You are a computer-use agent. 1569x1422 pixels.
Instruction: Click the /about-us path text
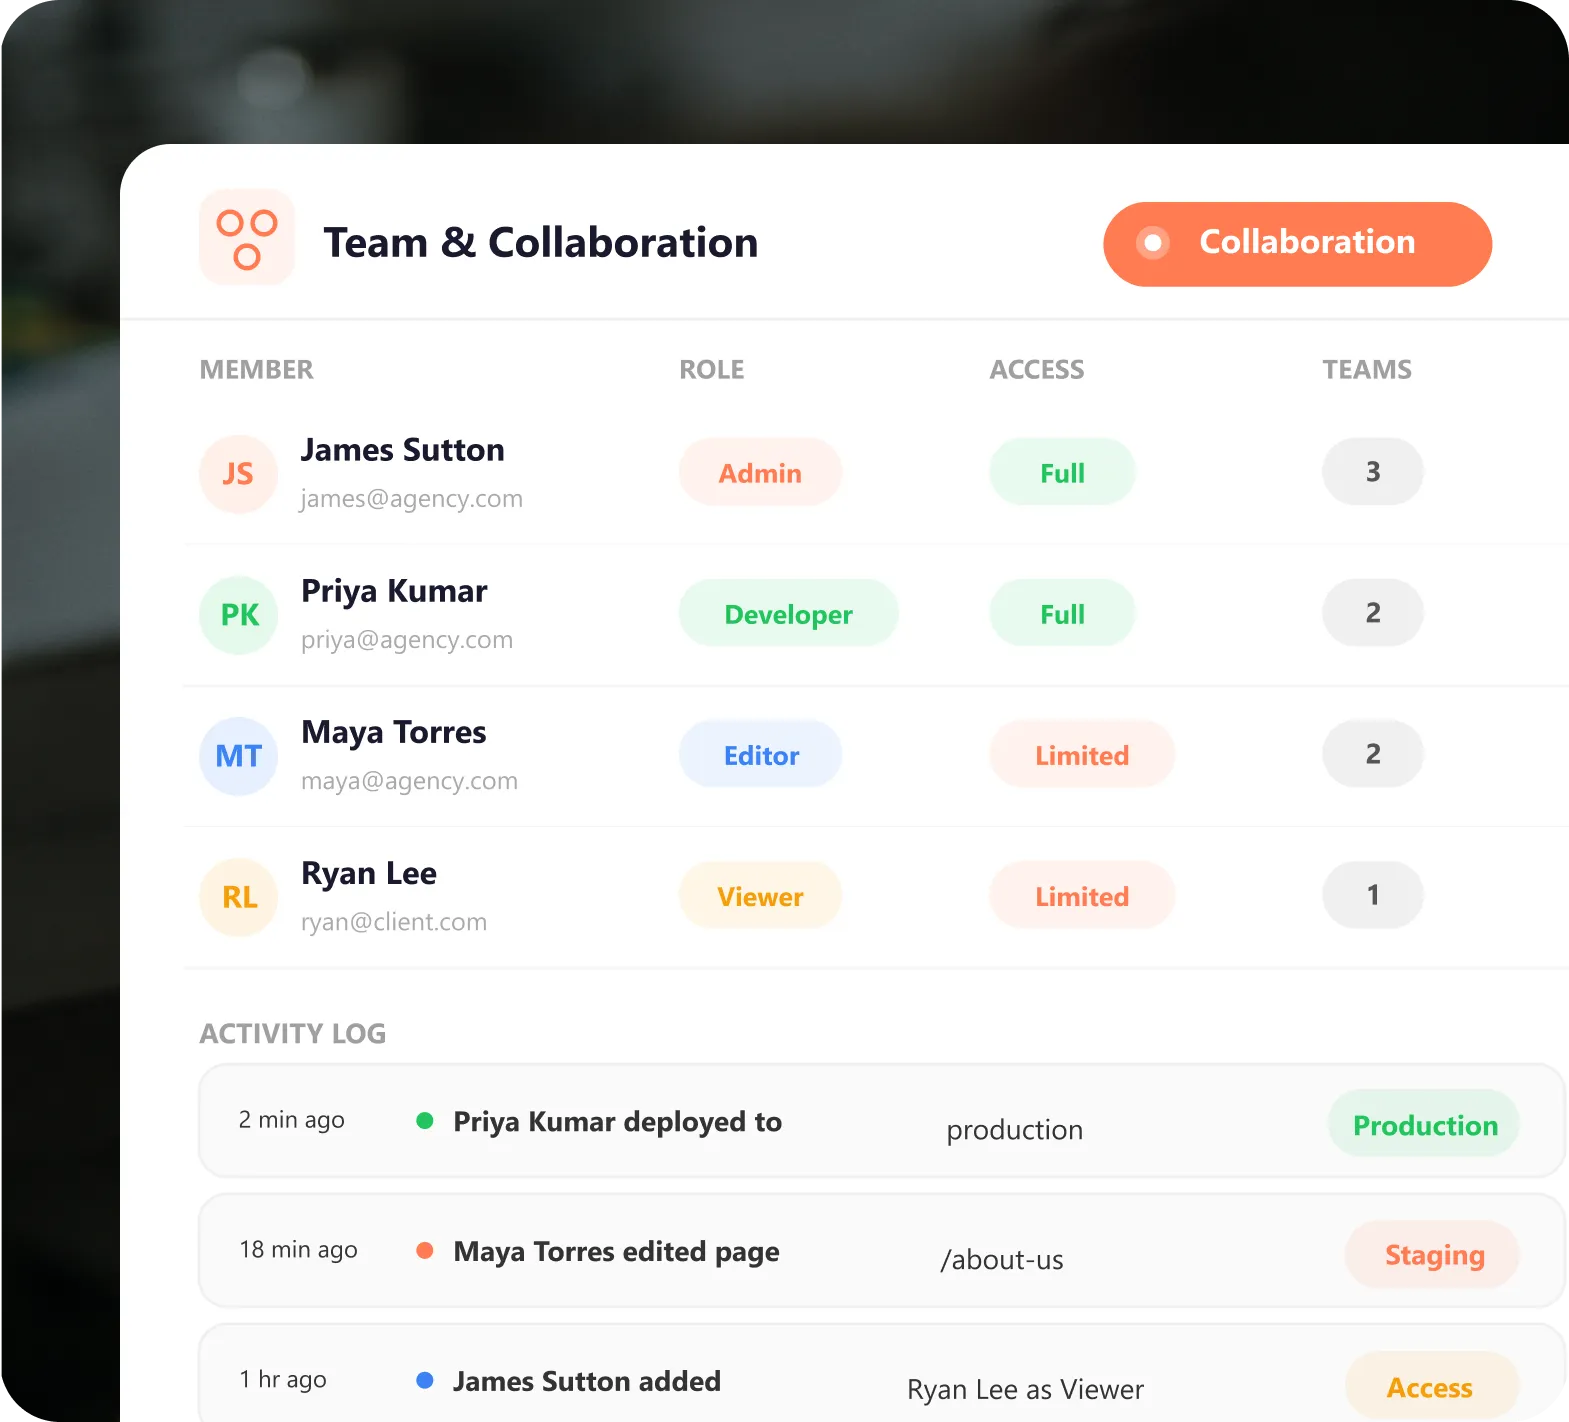(1002, 1260)
